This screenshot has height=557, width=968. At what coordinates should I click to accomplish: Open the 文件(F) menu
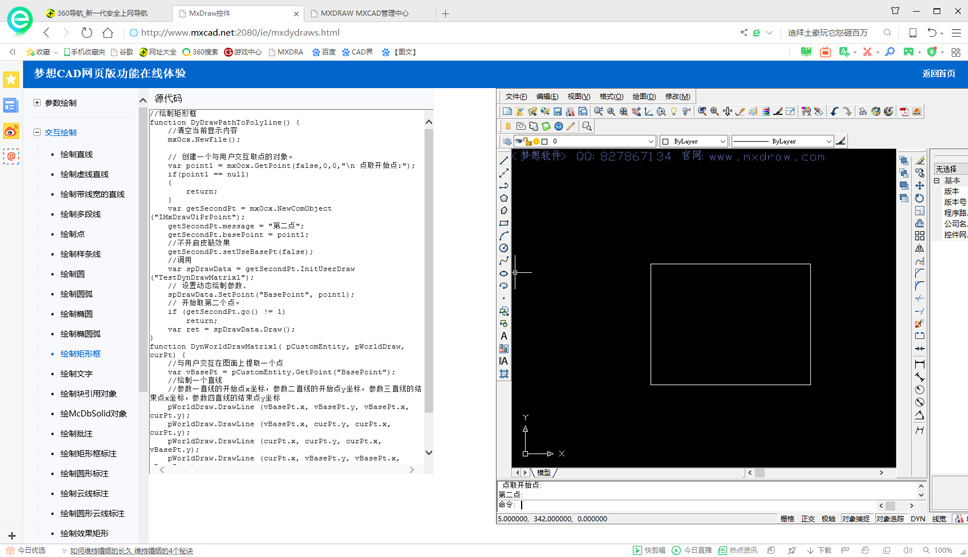pos(516,97)
